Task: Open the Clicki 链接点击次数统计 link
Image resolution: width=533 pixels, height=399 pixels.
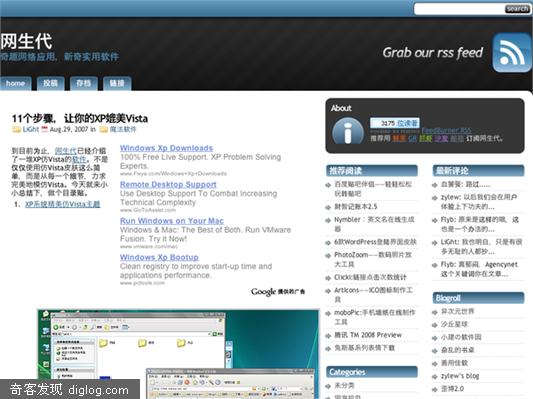Action: coord(370,277)
